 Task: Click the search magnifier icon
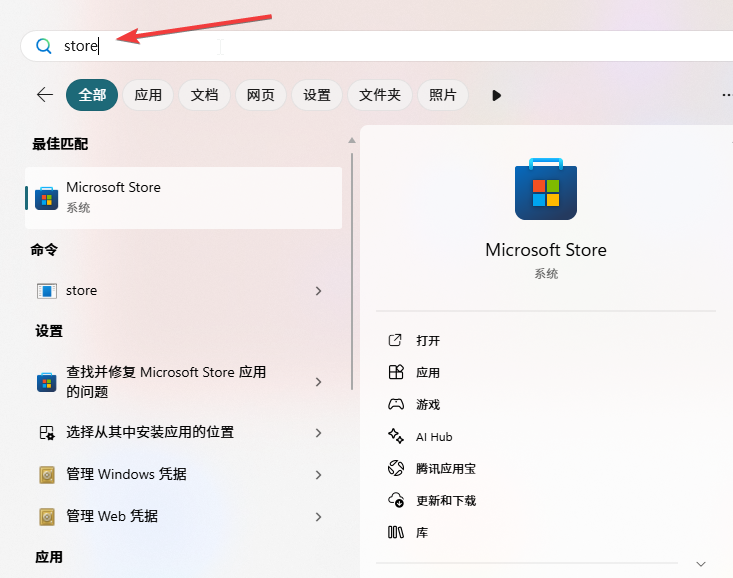tap(43, 46)
